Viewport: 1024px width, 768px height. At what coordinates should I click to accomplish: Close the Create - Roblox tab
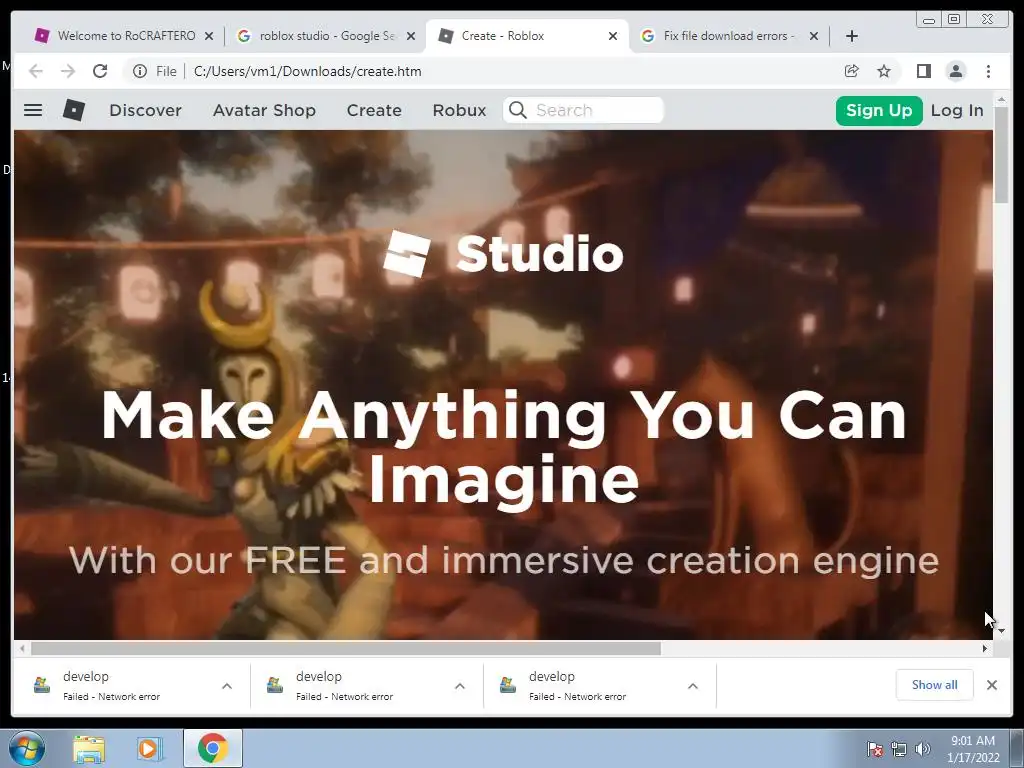pos(613,36)
